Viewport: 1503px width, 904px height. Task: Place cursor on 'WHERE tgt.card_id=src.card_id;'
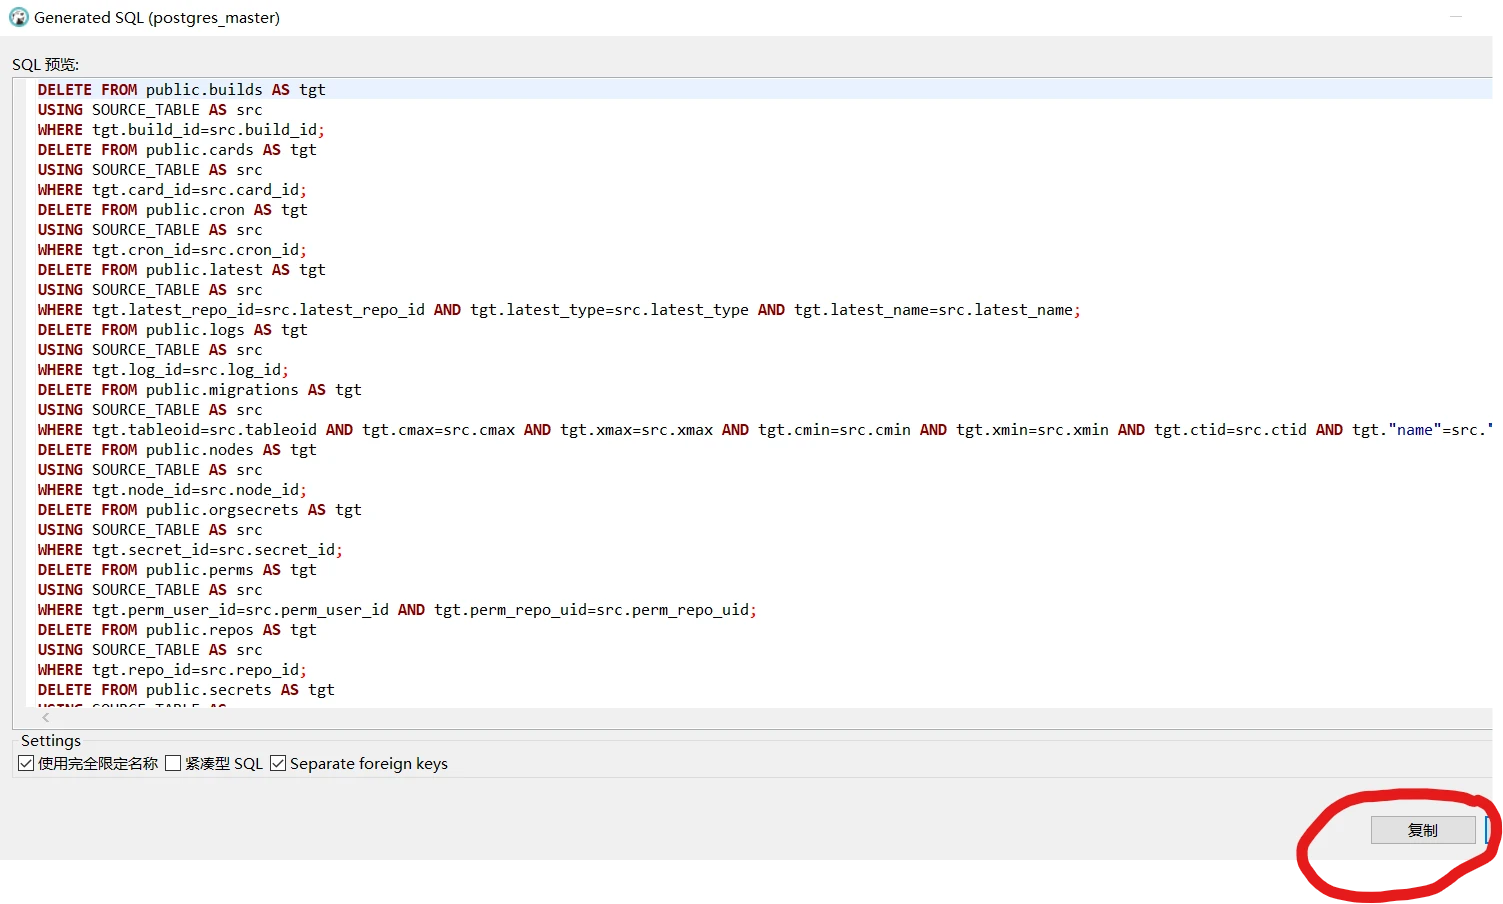(172, 190)
